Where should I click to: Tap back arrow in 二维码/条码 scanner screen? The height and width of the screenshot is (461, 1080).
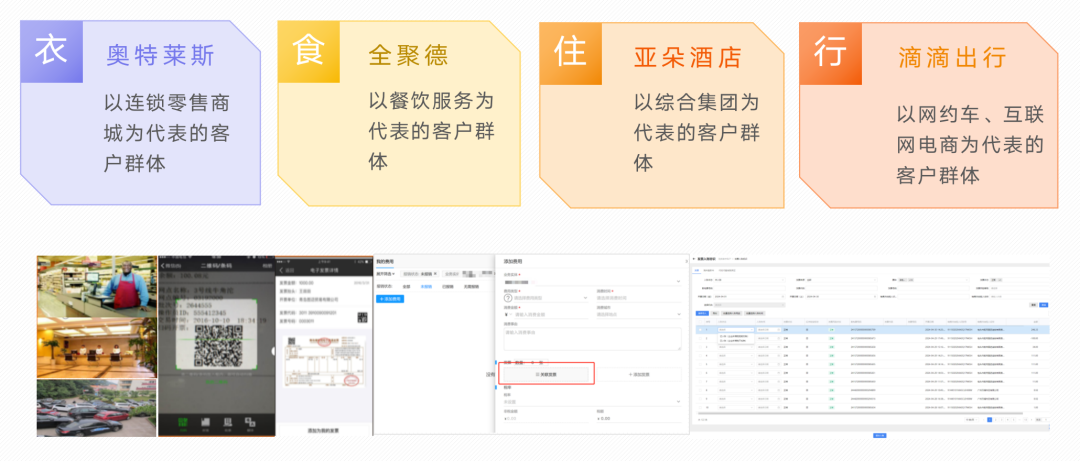click(x=163, y=266)
